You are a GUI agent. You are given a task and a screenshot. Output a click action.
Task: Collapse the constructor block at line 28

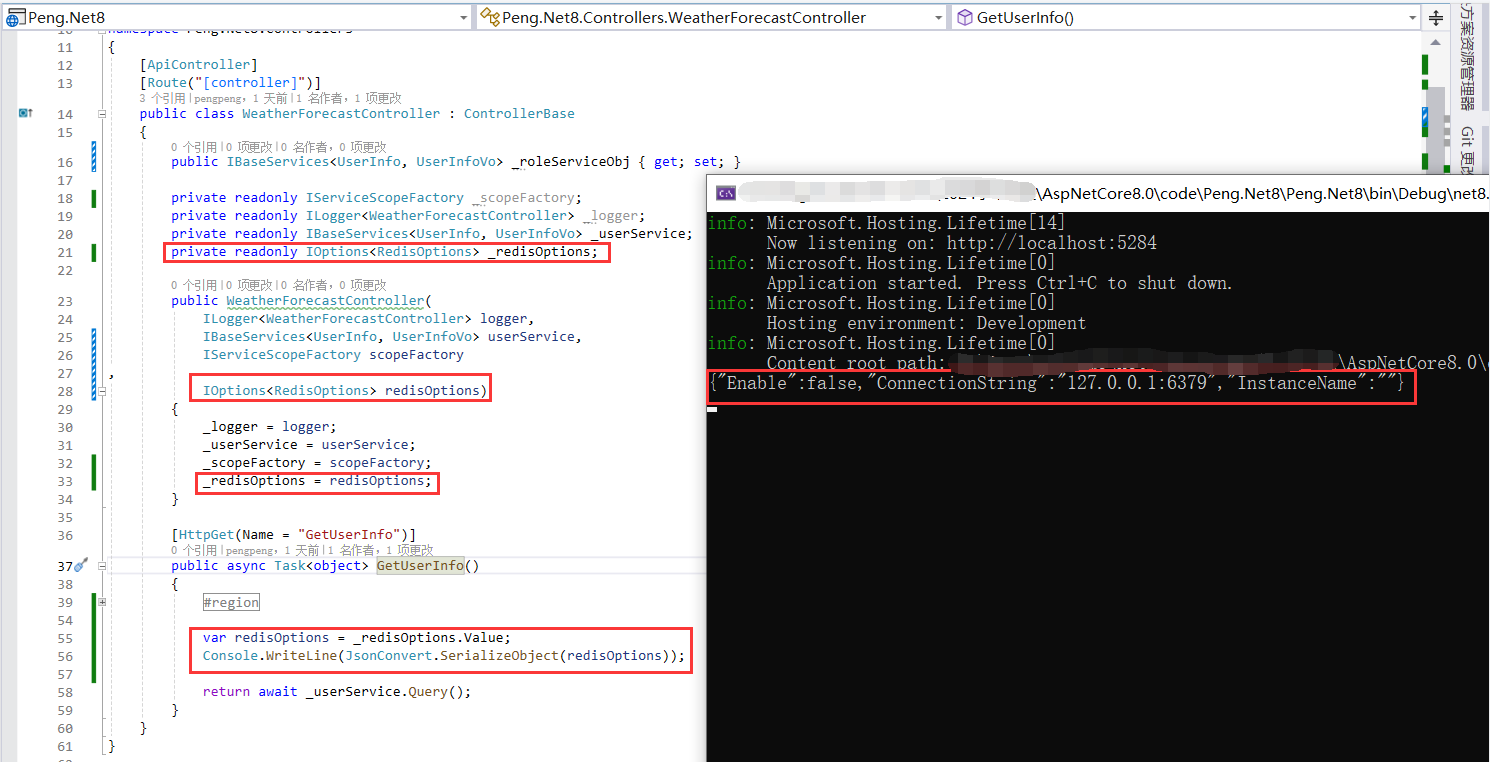(102, 391)
